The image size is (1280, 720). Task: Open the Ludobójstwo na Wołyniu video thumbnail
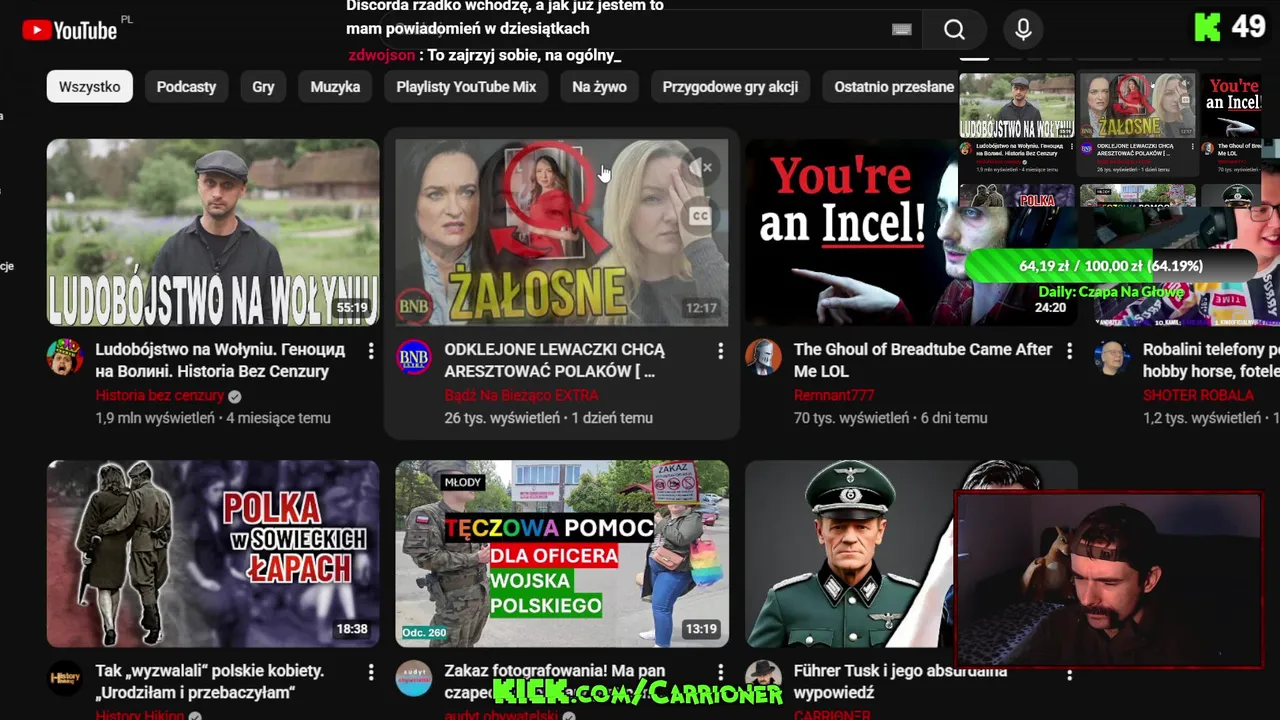[213, 232]
